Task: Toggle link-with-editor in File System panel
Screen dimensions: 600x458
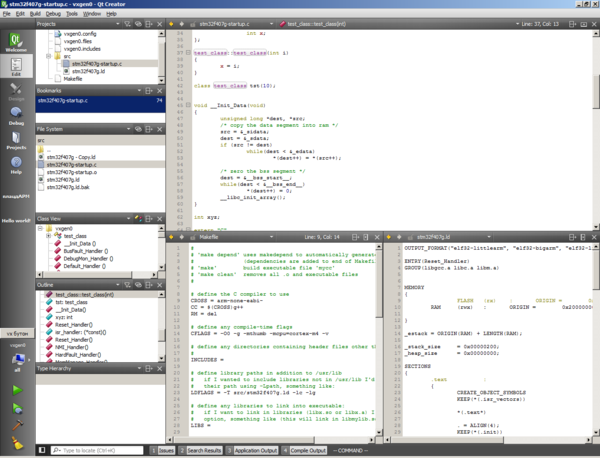Action: [138, 129]
